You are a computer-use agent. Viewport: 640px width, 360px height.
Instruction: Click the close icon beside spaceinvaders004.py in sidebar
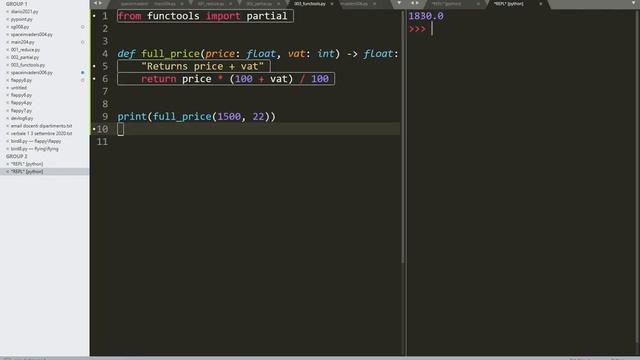(7, 35)
